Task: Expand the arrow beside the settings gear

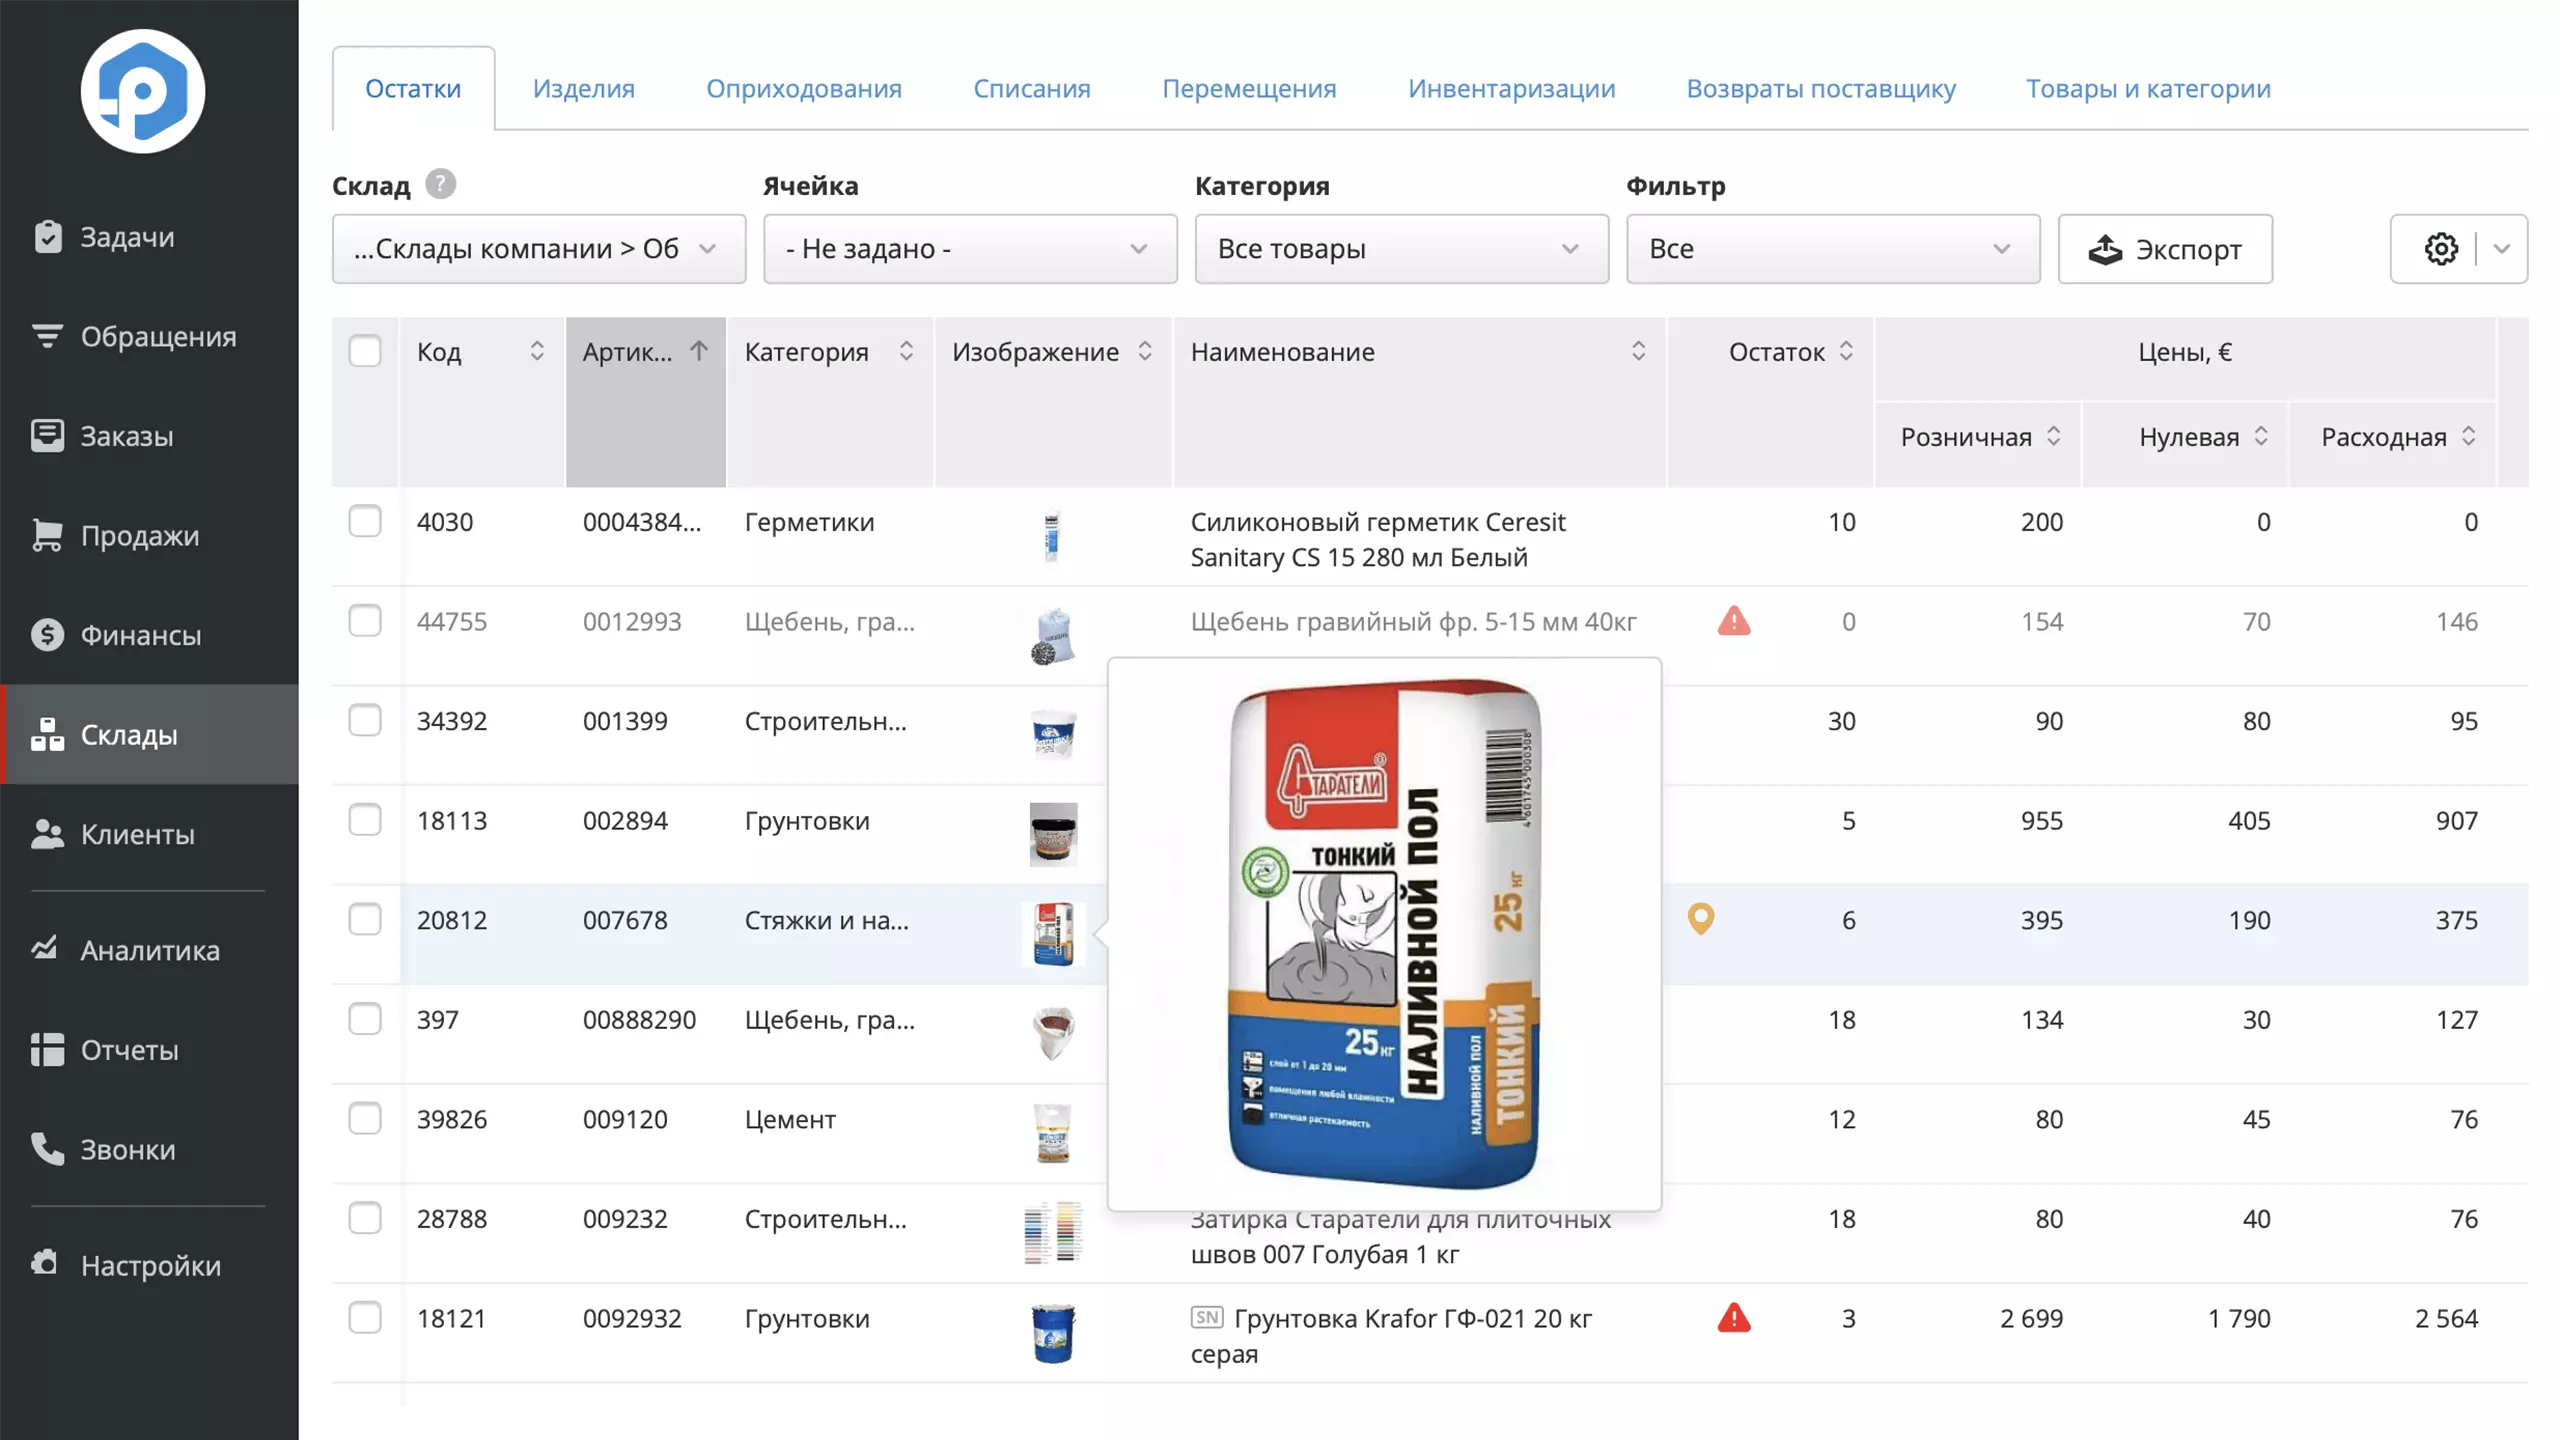Action: click(2502, 249)
